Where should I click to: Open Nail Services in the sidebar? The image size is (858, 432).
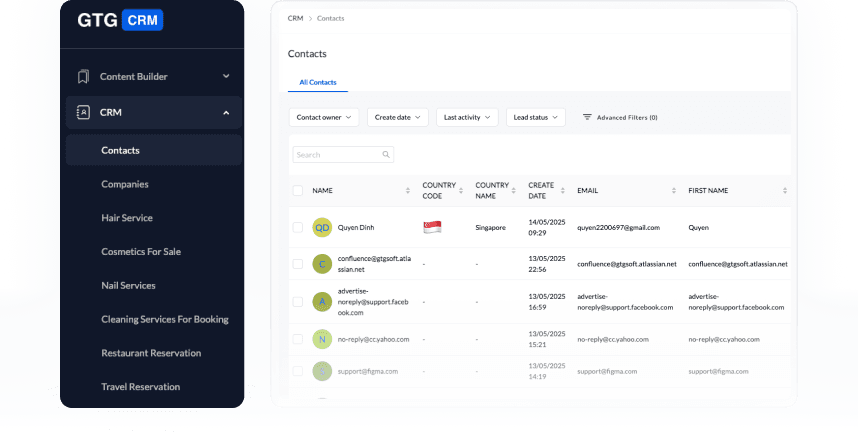click(129, 286)
